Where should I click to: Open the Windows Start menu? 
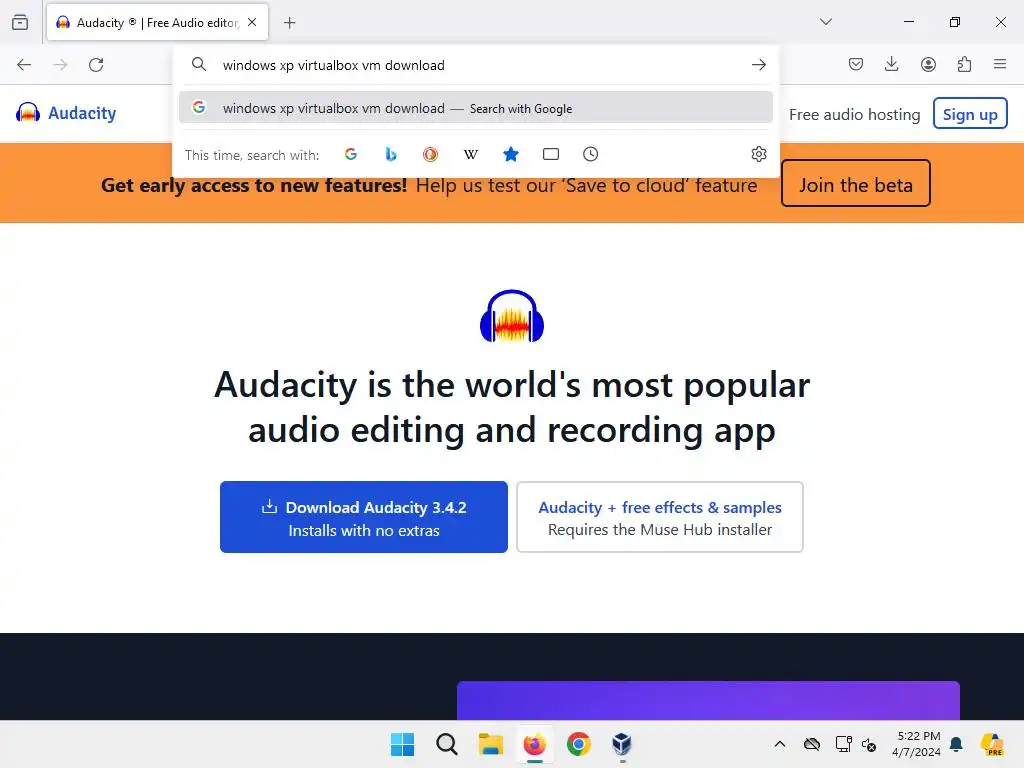[402, 744]
